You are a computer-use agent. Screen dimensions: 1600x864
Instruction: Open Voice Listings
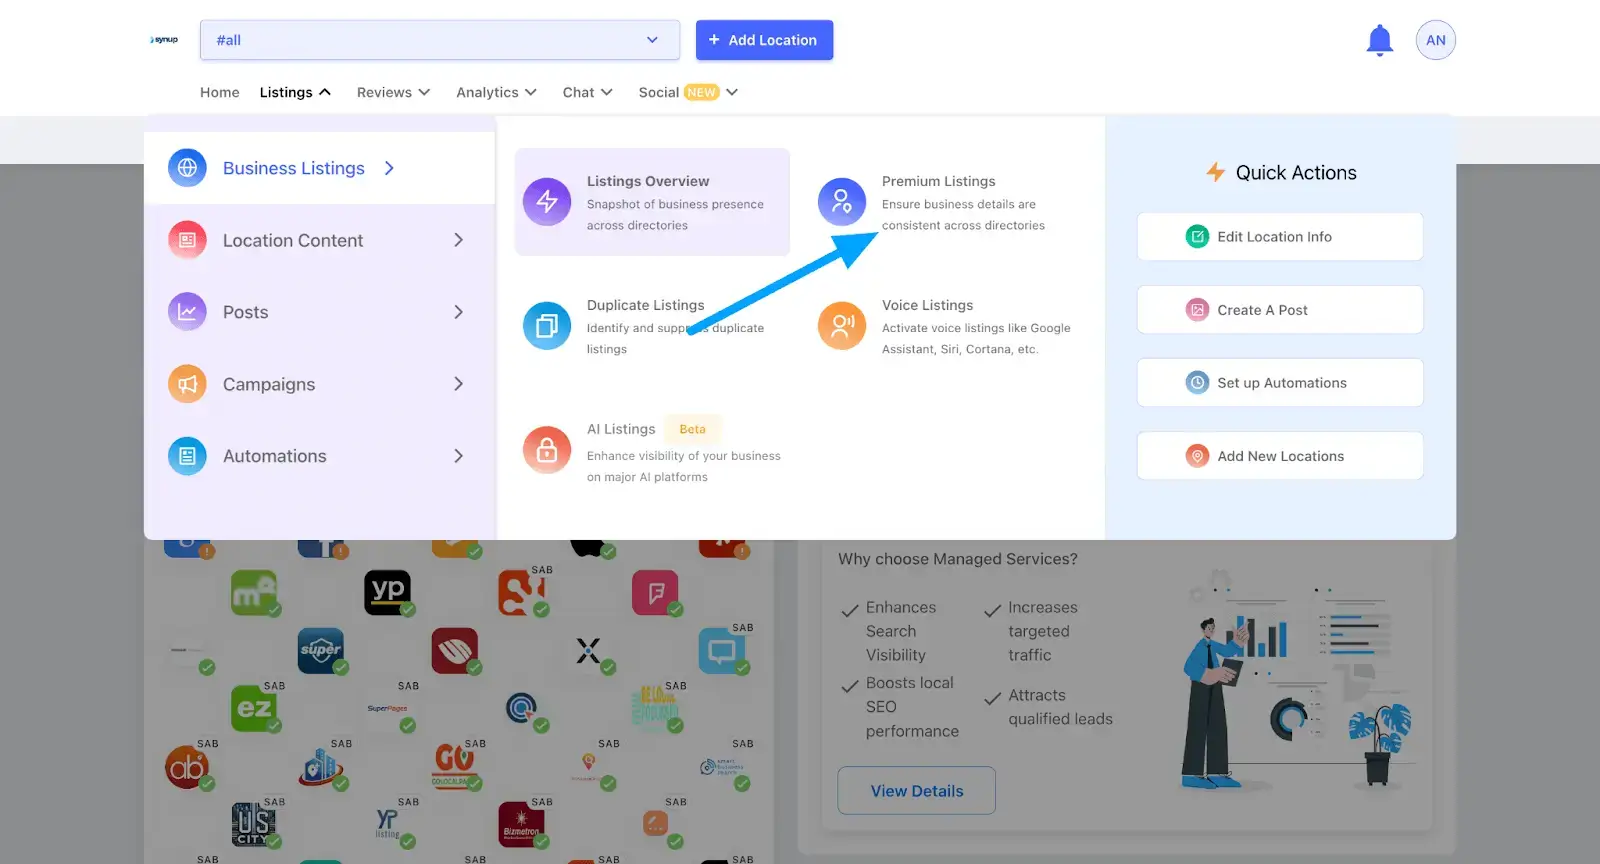[x=945, y=326]
